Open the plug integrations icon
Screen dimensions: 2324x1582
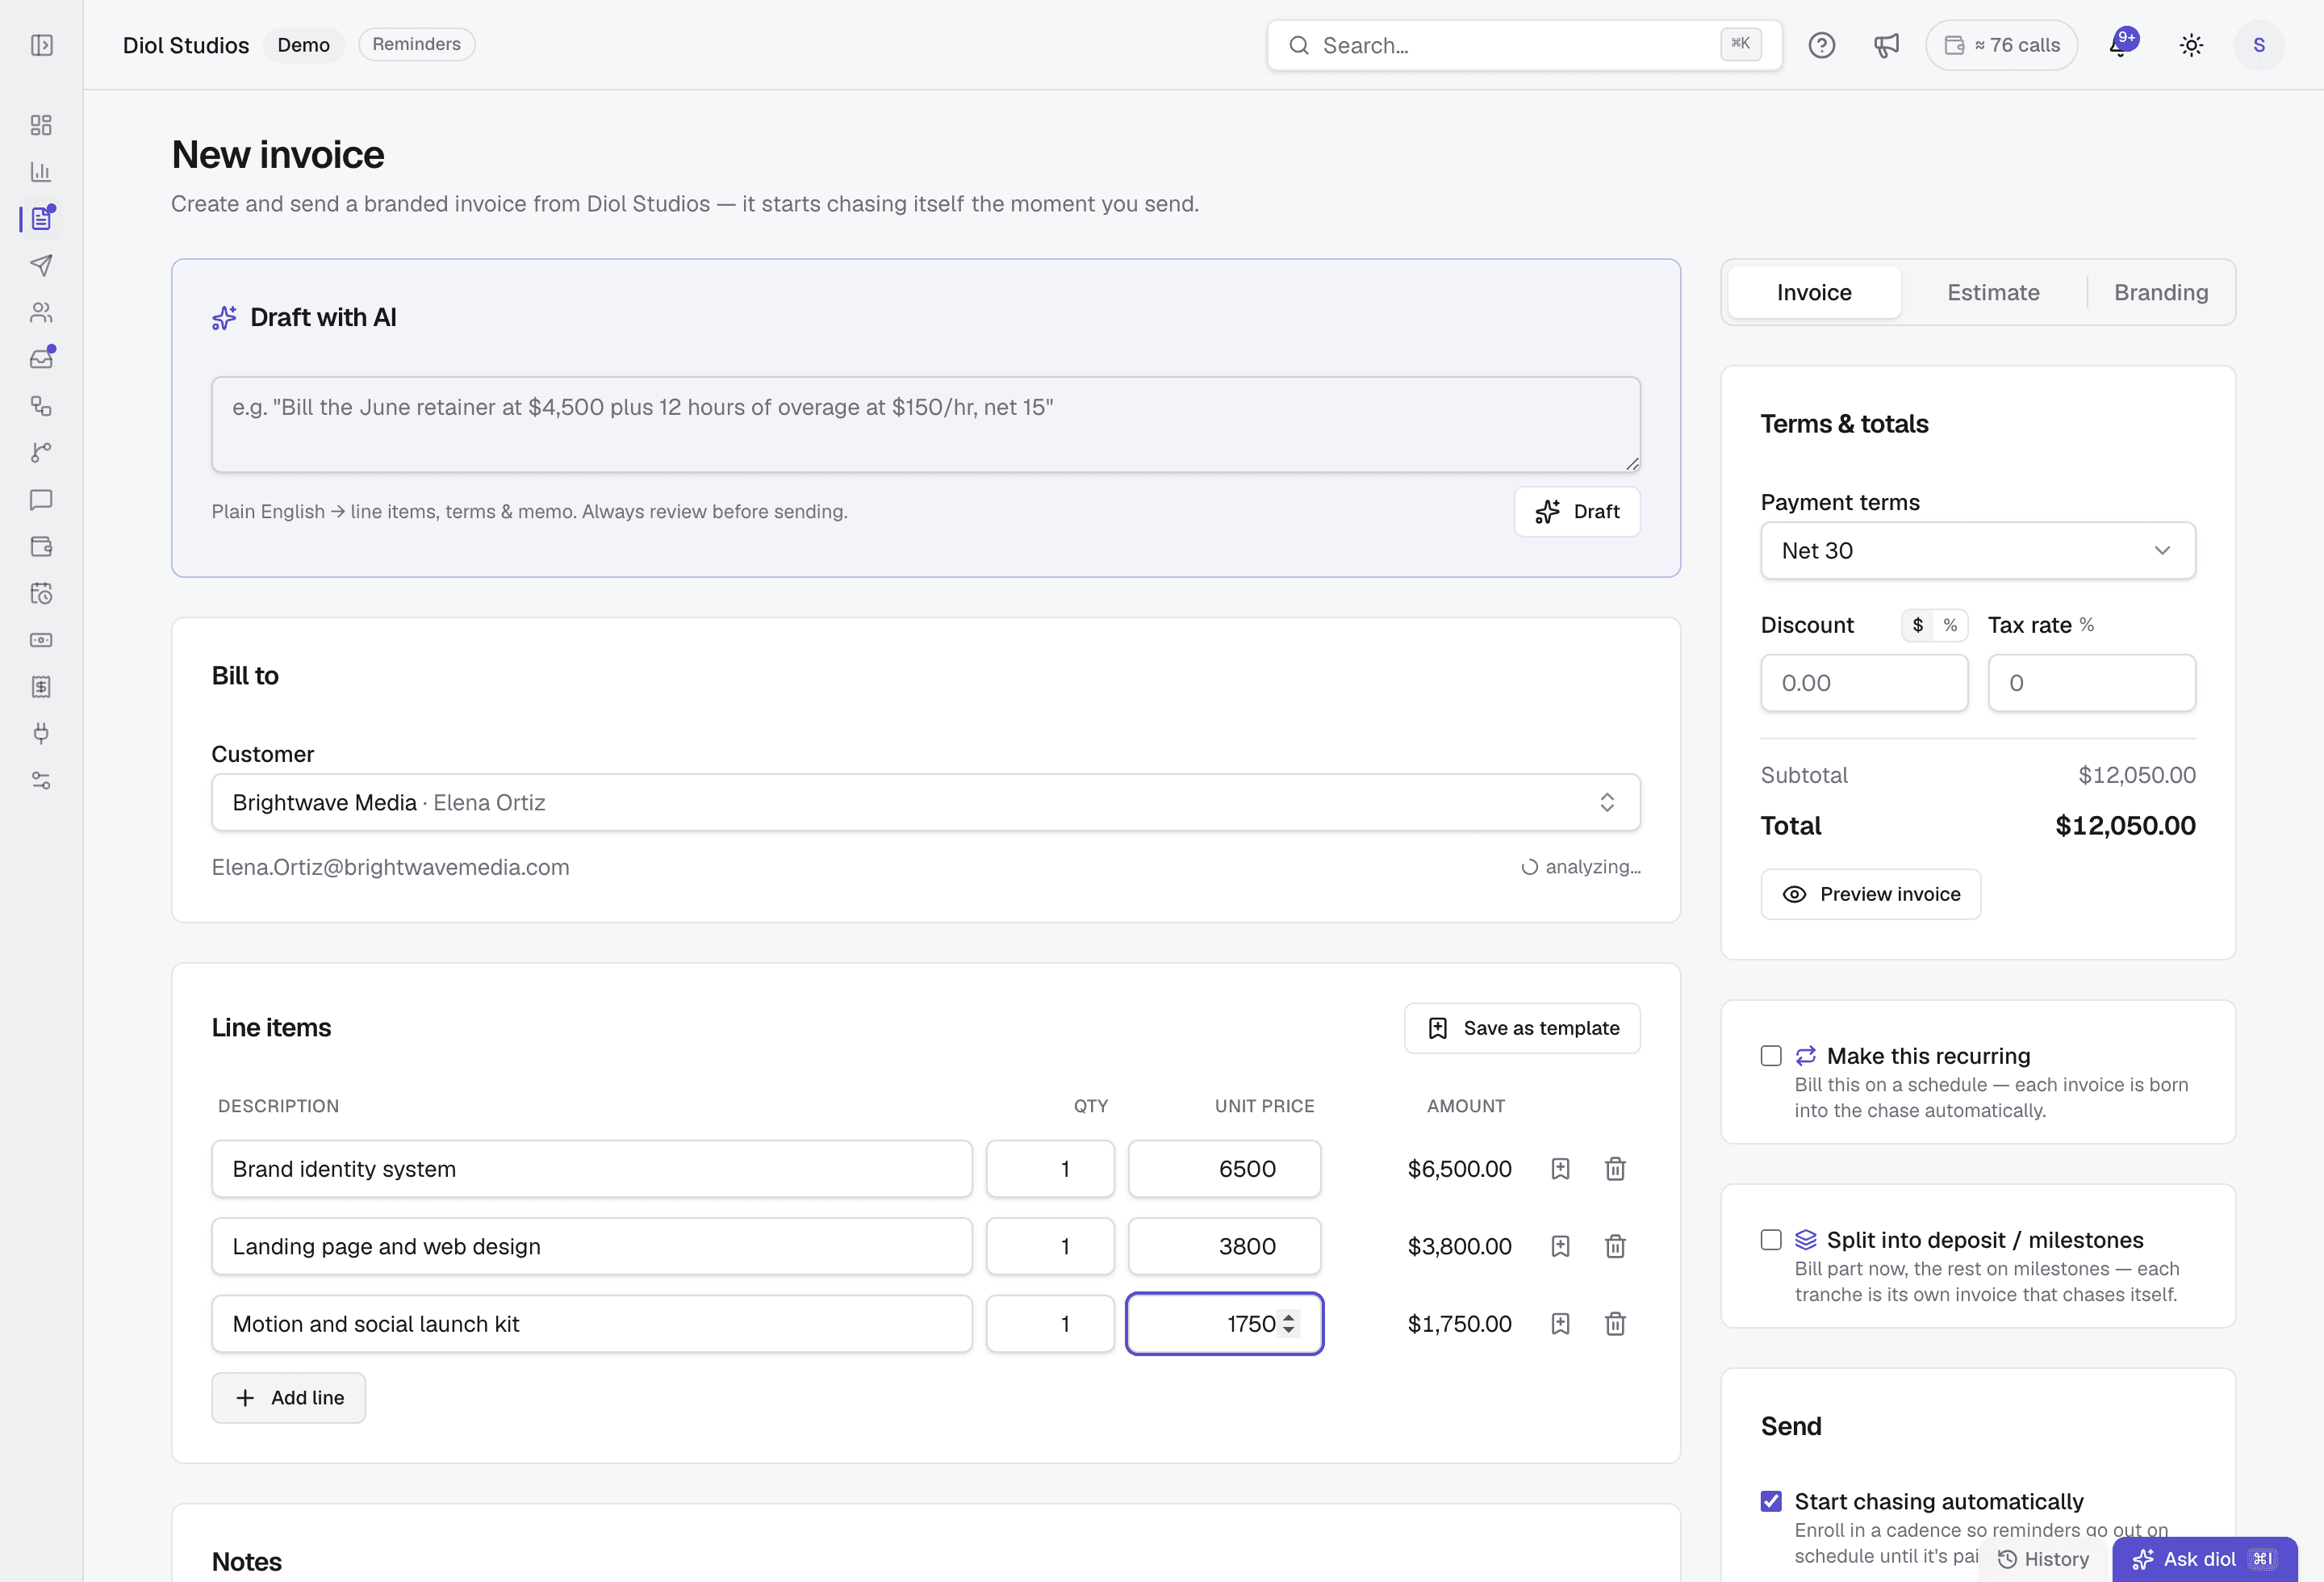pyautogui.click(x=41, y=733)
